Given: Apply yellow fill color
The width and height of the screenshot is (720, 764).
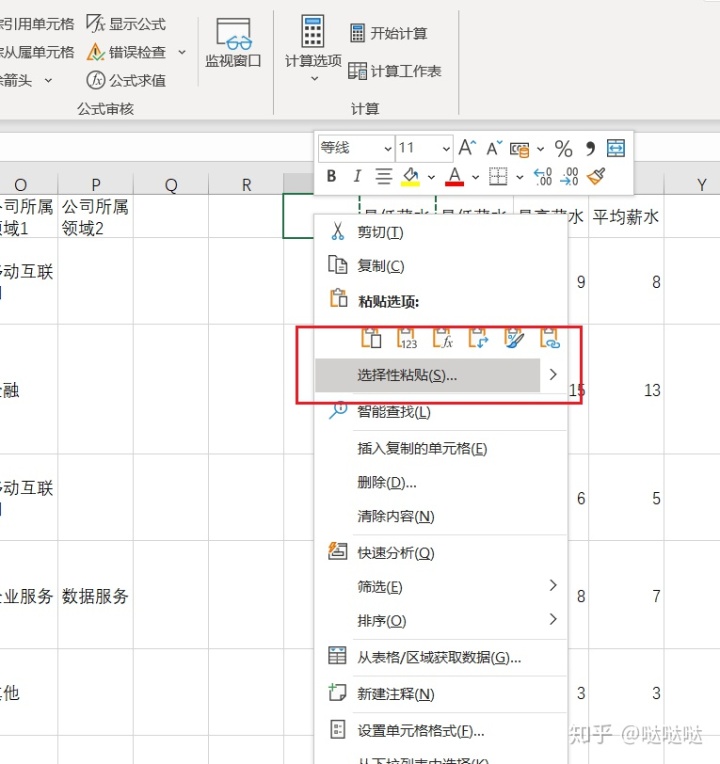Looking at the screenshot, I should tap(411, 176).
